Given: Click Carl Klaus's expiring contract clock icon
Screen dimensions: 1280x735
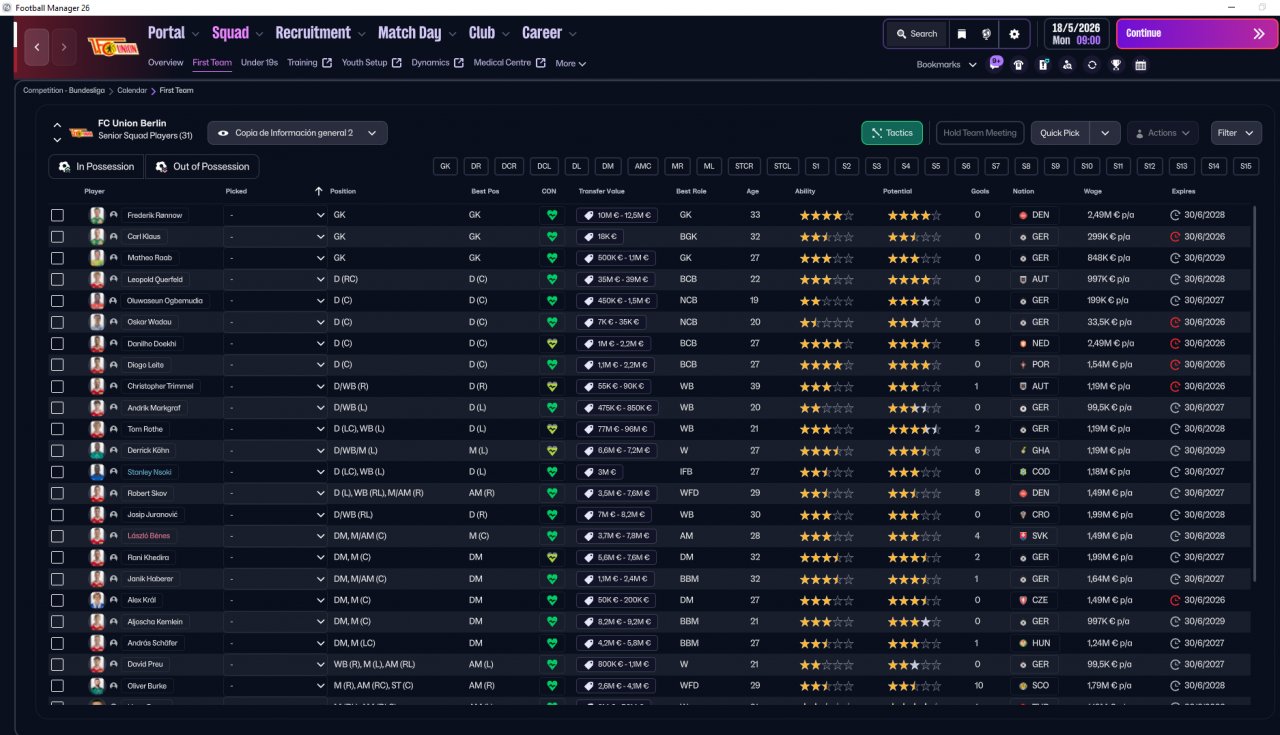Looking at the screenshot, I should (1176, 237).
